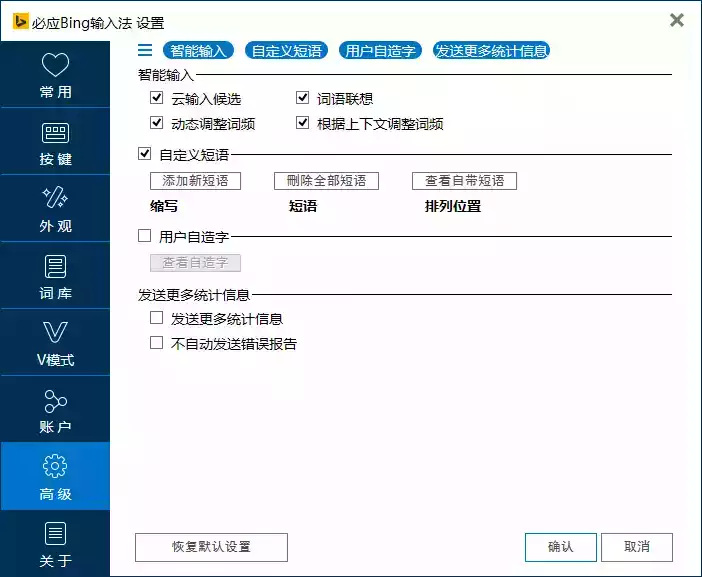Click the hamburger menu icon
The width and height of the screenshot is (702, 577).
click(145, 50)
